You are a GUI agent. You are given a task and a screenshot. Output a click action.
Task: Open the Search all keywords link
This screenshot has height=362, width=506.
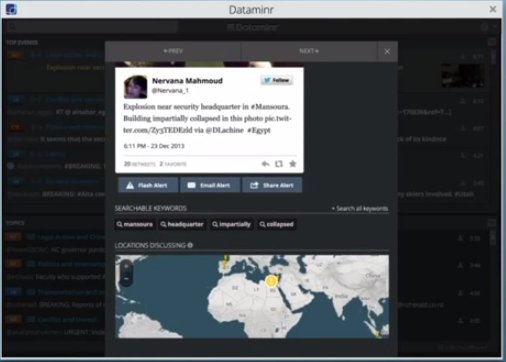[x=360, y=209]
